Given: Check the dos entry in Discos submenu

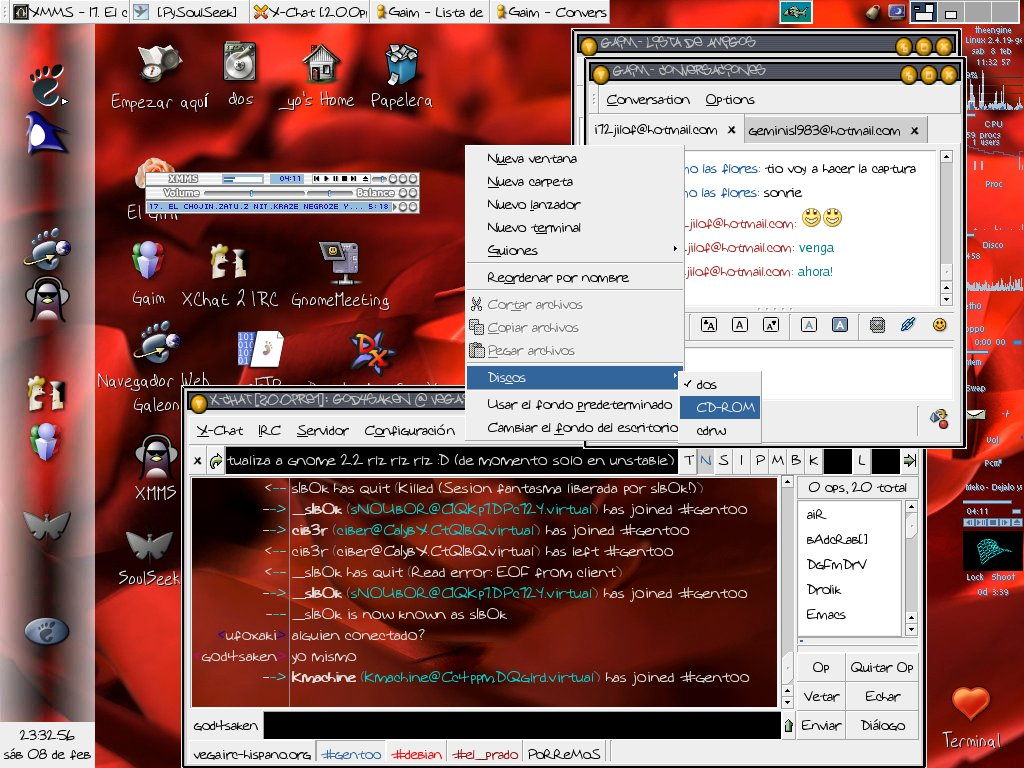Looking at the screenshot, I should [720, 384].
